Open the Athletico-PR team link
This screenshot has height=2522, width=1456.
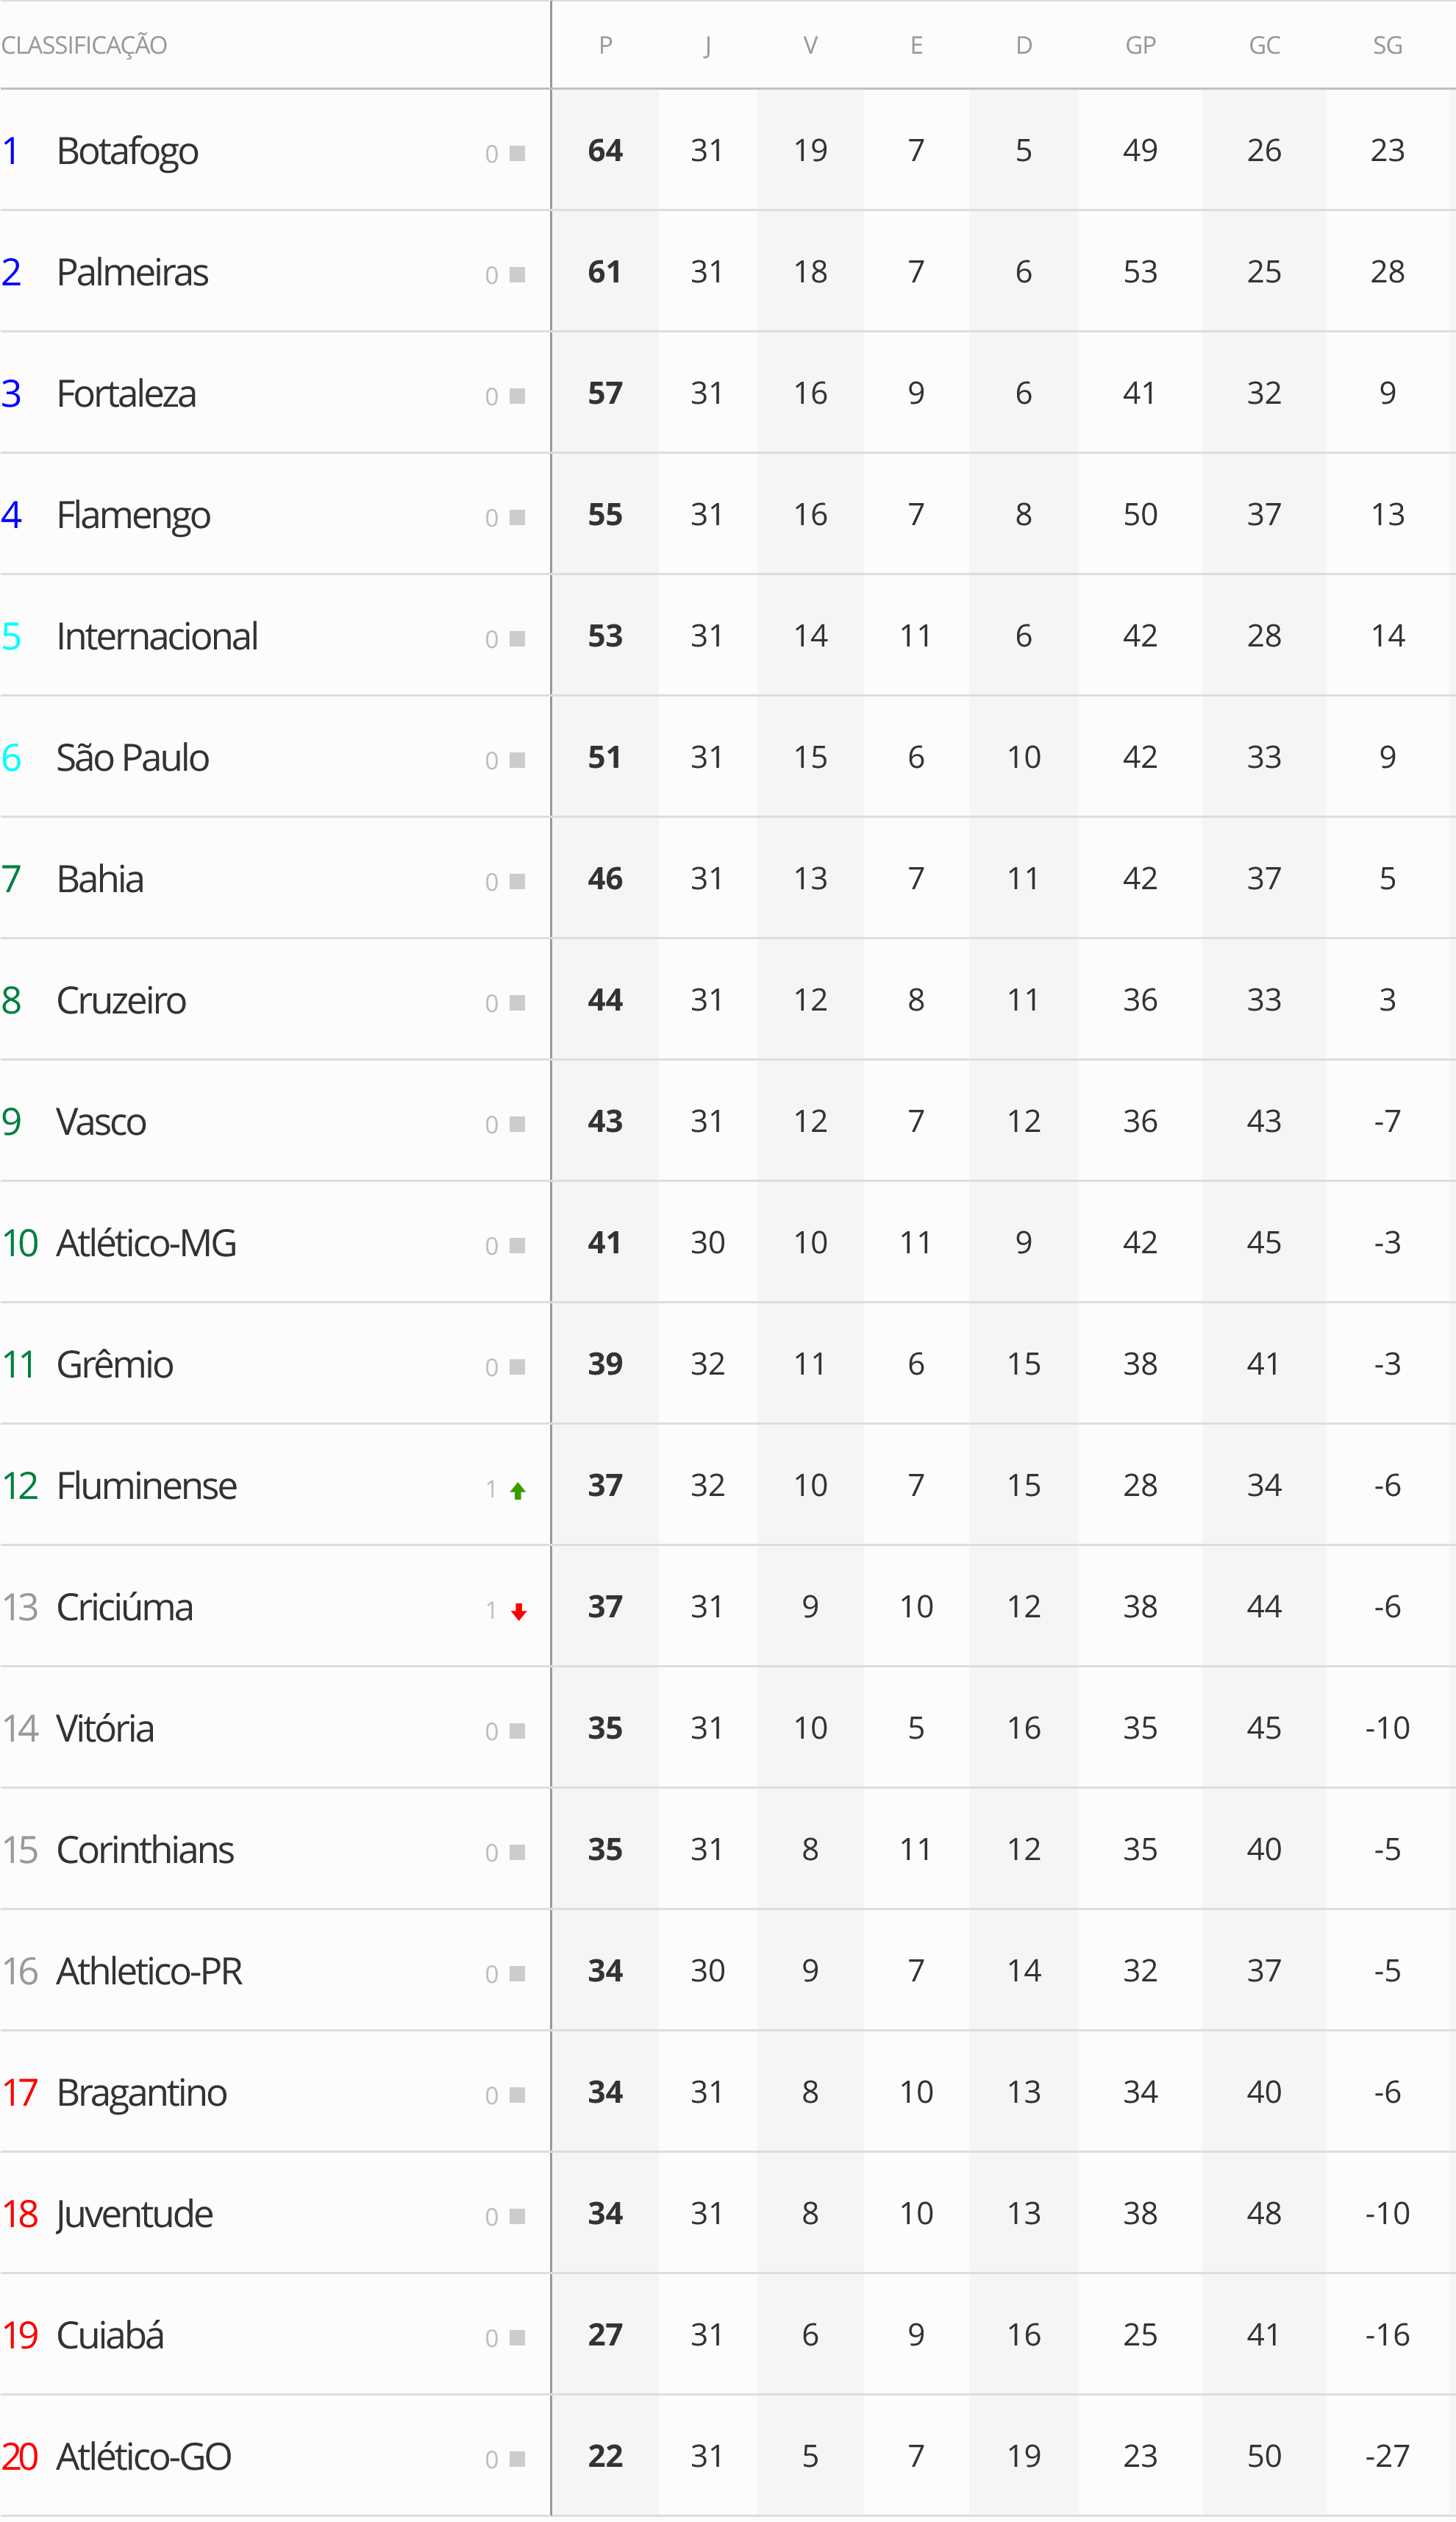[x=149, y=1971]
